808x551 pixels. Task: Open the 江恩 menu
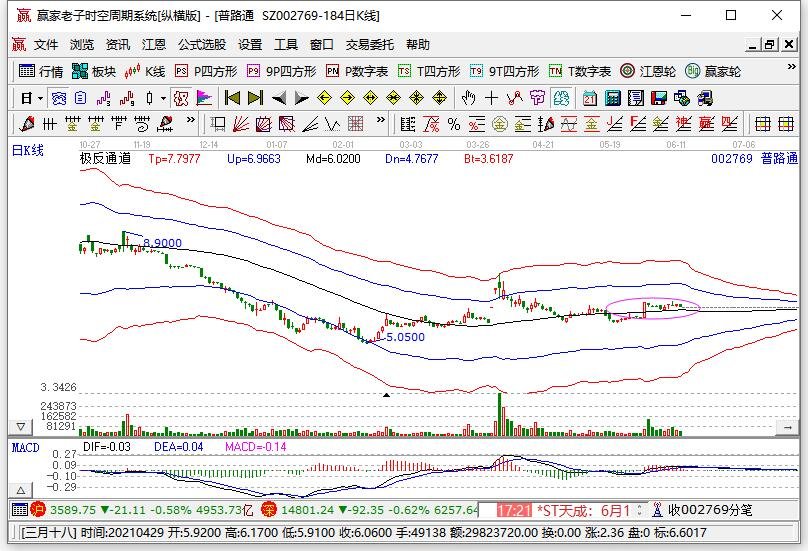[154, 45]
